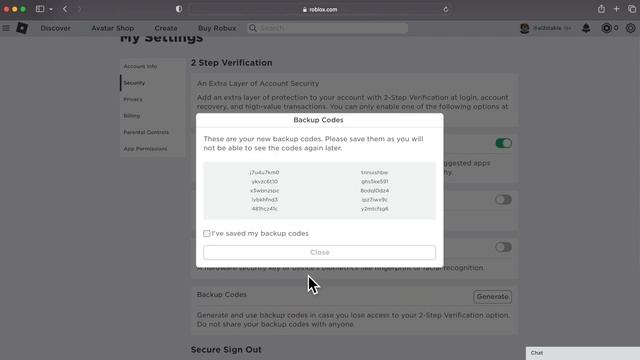Click the Safari share icon
The width and height of the screenshot is (640, 360).
pyautogui.click(x=601, y=9)
